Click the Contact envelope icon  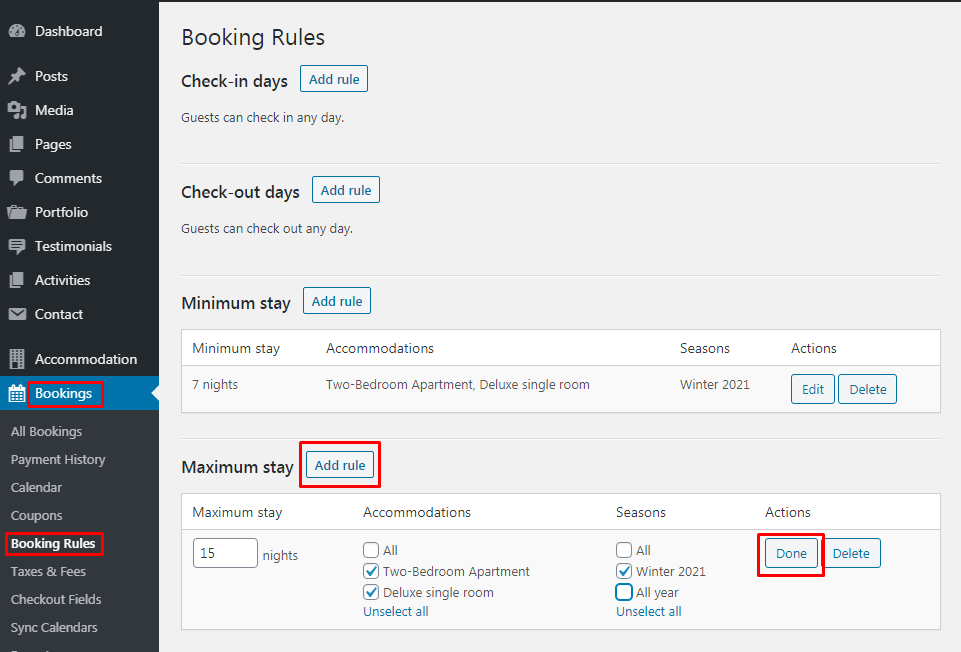[x=17, y=314]
